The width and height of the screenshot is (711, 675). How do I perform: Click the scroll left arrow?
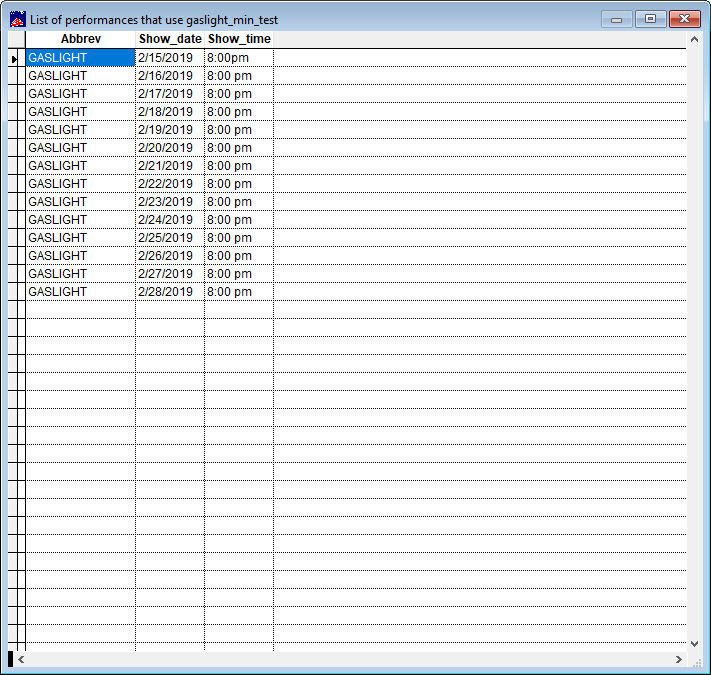coord(21,659)
